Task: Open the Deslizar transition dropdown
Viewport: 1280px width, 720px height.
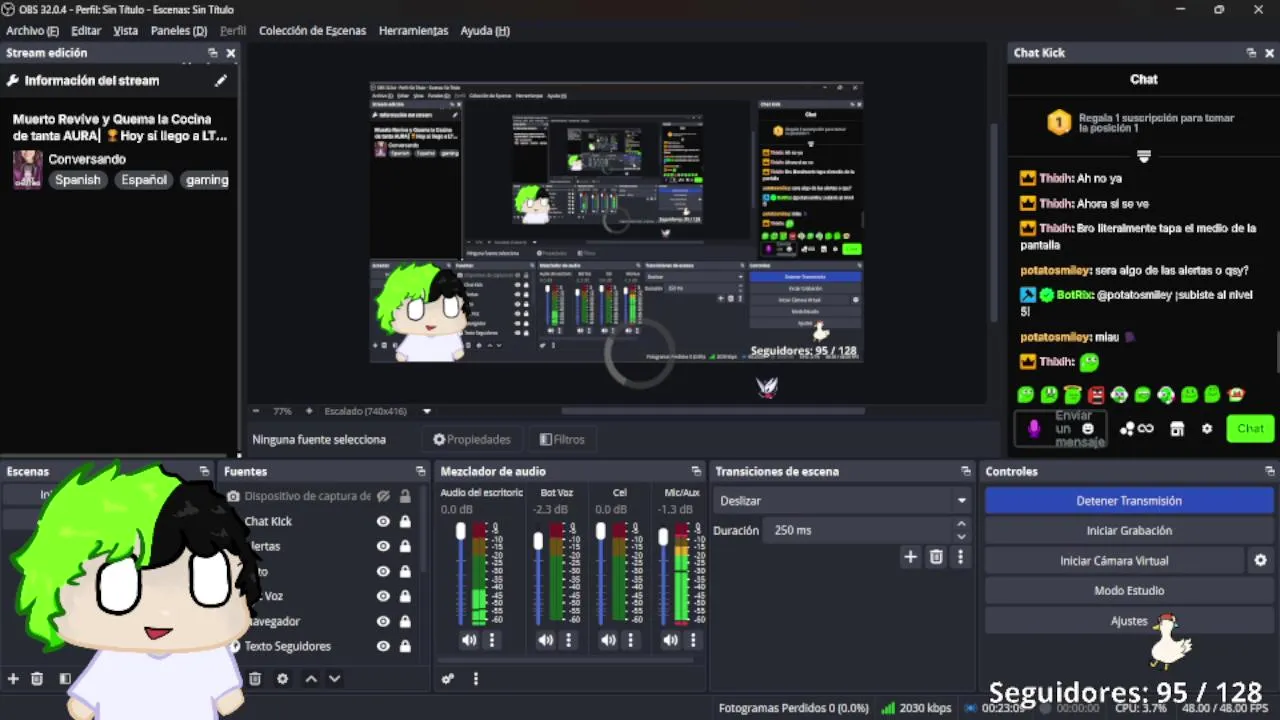Action: point(843,500)
